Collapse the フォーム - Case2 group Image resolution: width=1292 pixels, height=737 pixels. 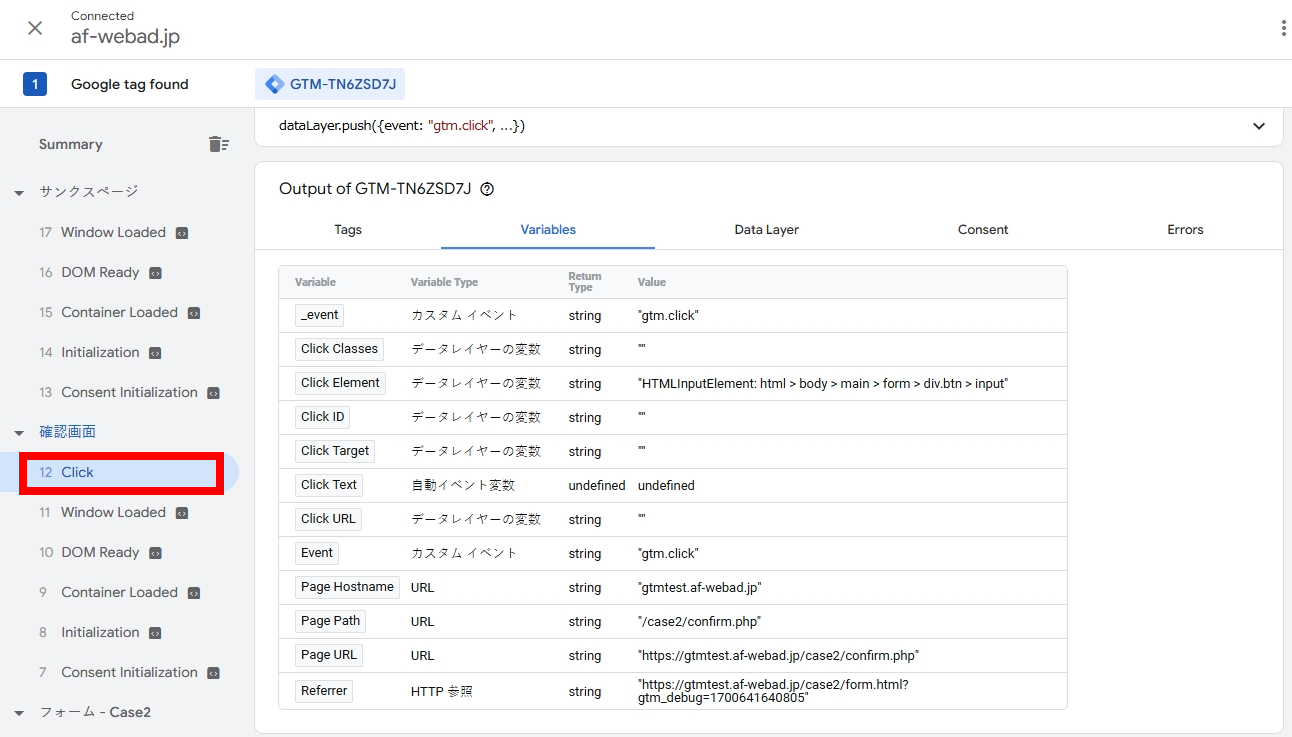(x=19, y=712)
